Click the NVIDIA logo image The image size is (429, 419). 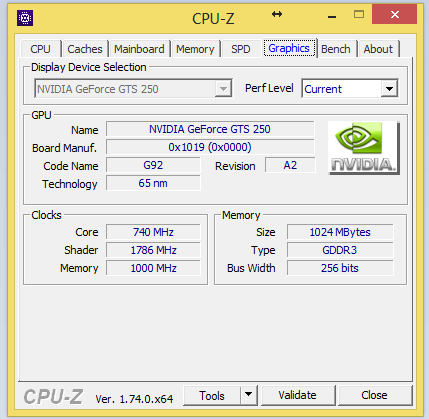click(364, 148)
